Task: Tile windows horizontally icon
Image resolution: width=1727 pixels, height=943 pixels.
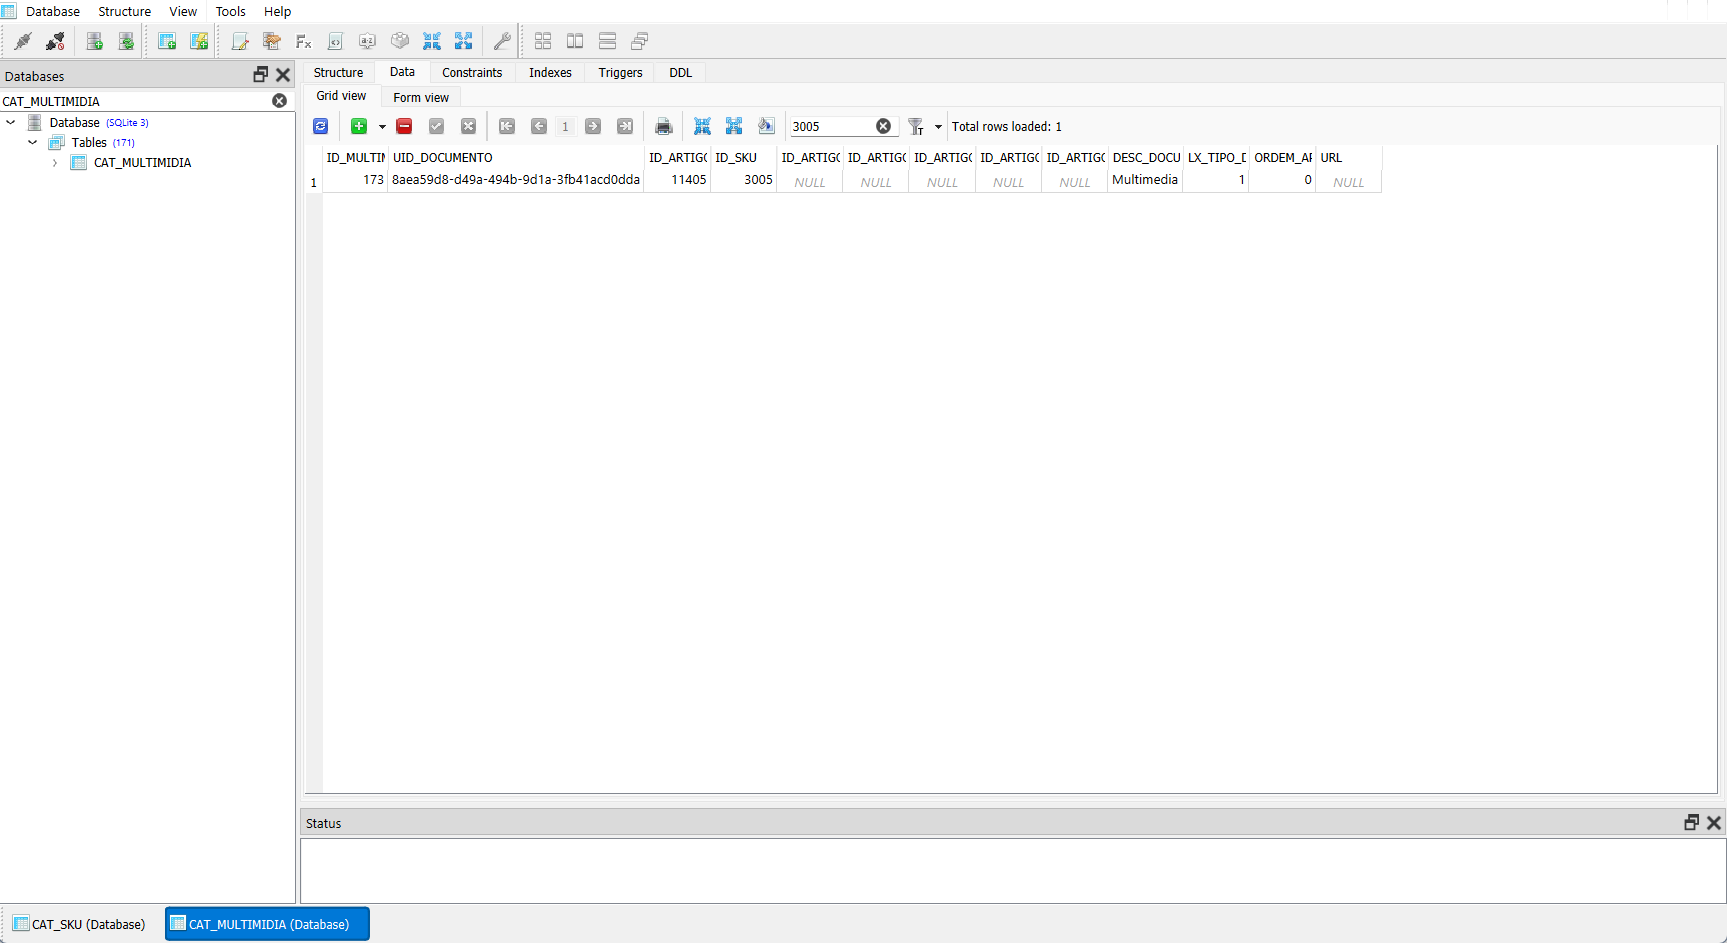Action: coord(575,41)
